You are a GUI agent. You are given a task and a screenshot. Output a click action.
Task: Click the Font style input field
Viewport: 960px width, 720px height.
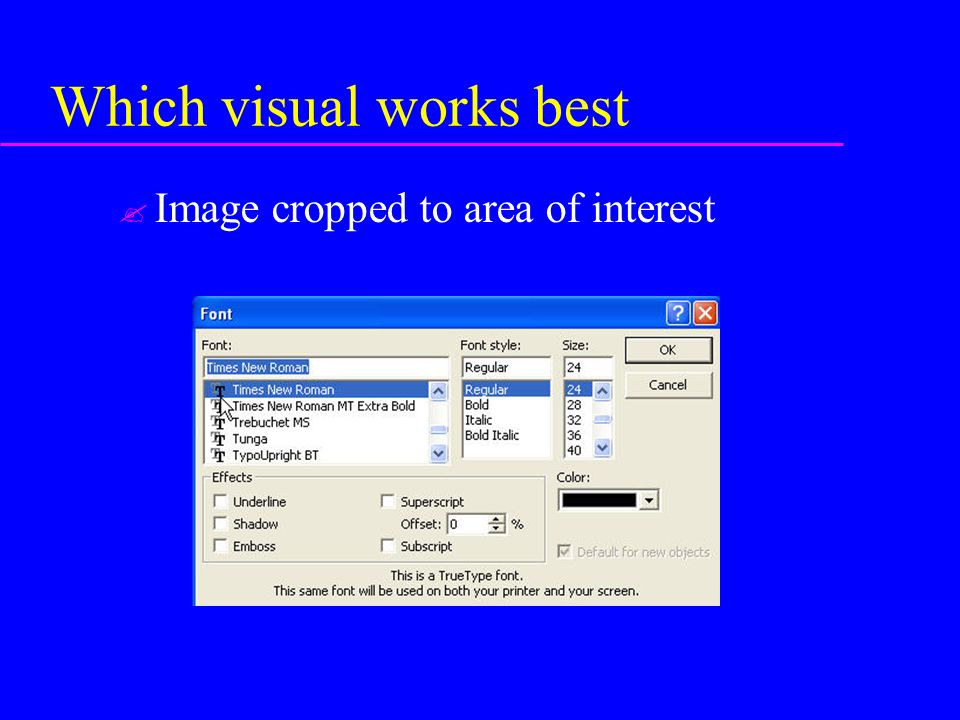point(506,367)
